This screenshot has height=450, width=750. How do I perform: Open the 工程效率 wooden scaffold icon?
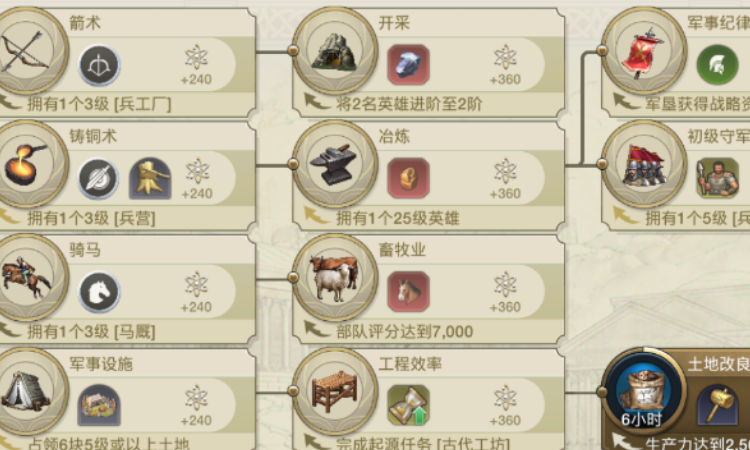coord(335,392)
